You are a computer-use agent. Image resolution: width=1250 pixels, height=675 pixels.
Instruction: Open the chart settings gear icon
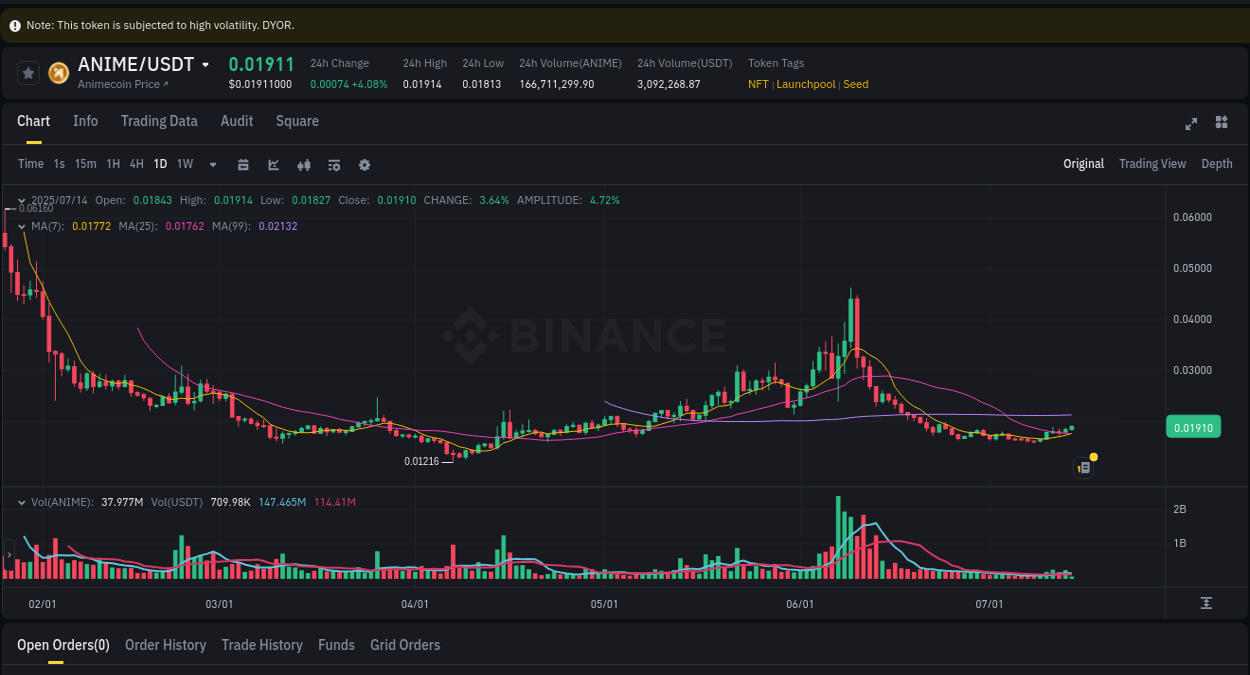coord(364,164)
